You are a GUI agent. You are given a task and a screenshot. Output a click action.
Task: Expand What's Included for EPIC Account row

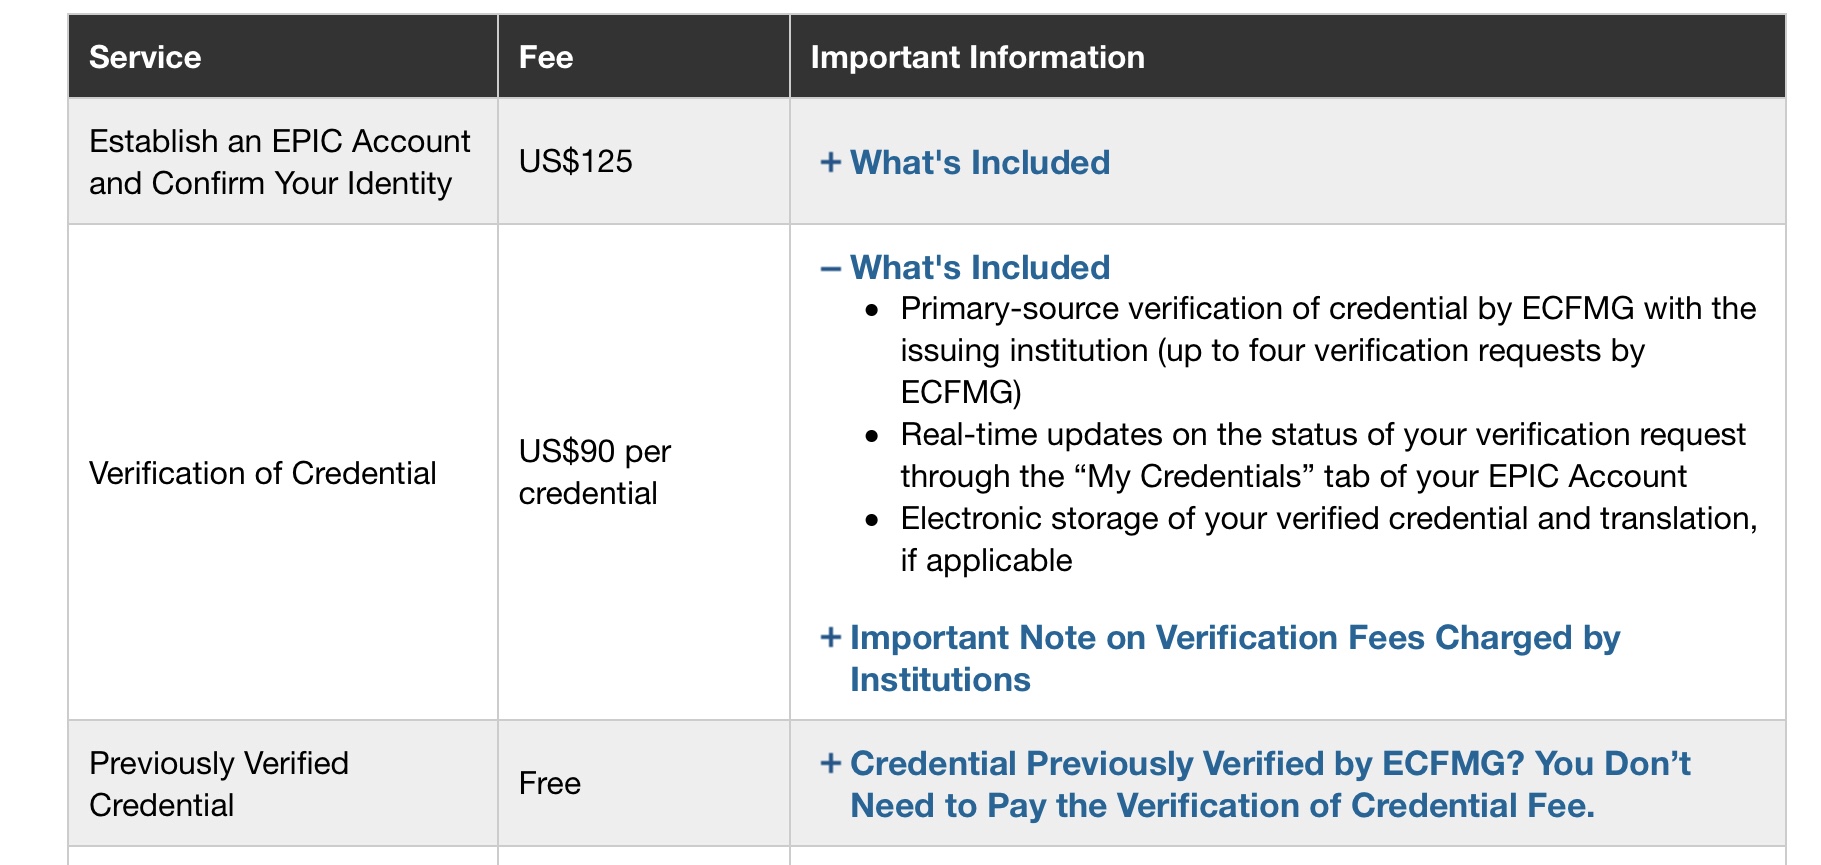[979, 162]
